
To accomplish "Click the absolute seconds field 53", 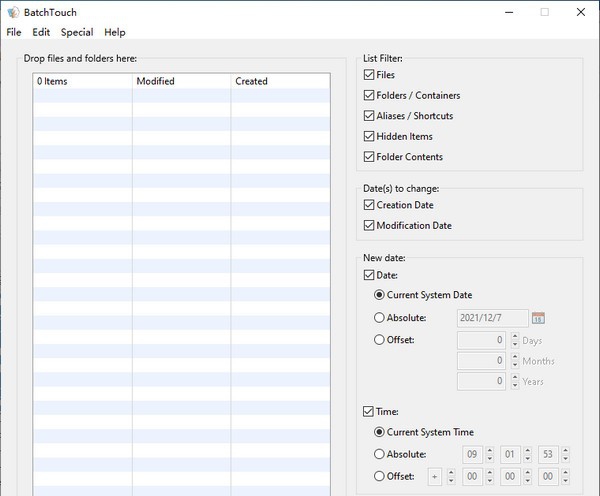I will (x=548, y=454).
